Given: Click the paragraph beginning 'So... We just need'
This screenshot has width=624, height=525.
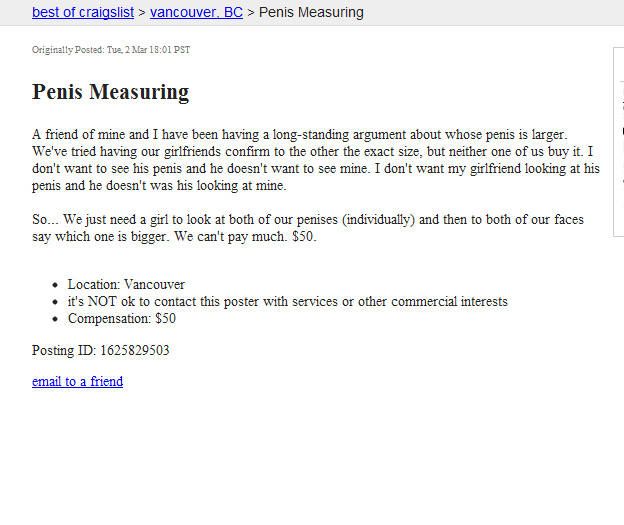Looking at the screenshot, I should tap(308, 228).
